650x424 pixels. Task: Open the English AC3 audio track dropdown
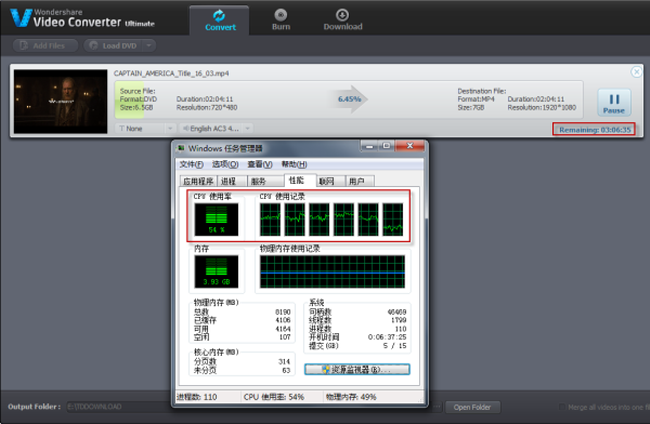(216, 128)
